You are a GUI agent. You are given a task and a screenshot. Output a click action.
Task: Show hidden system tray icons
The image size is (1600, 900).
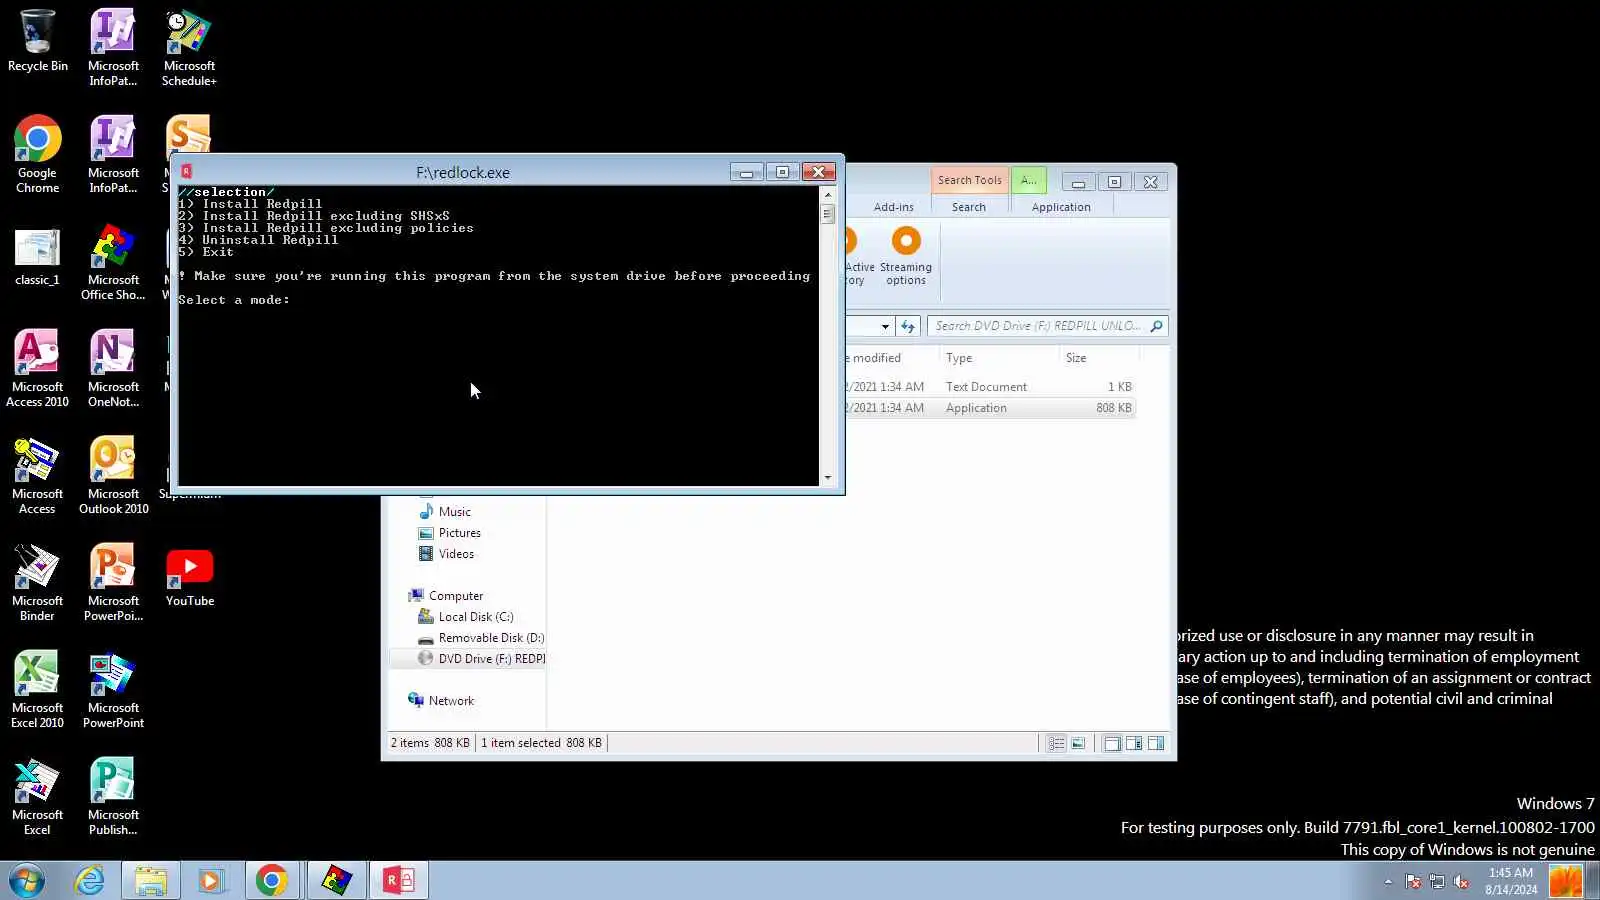1388,881
